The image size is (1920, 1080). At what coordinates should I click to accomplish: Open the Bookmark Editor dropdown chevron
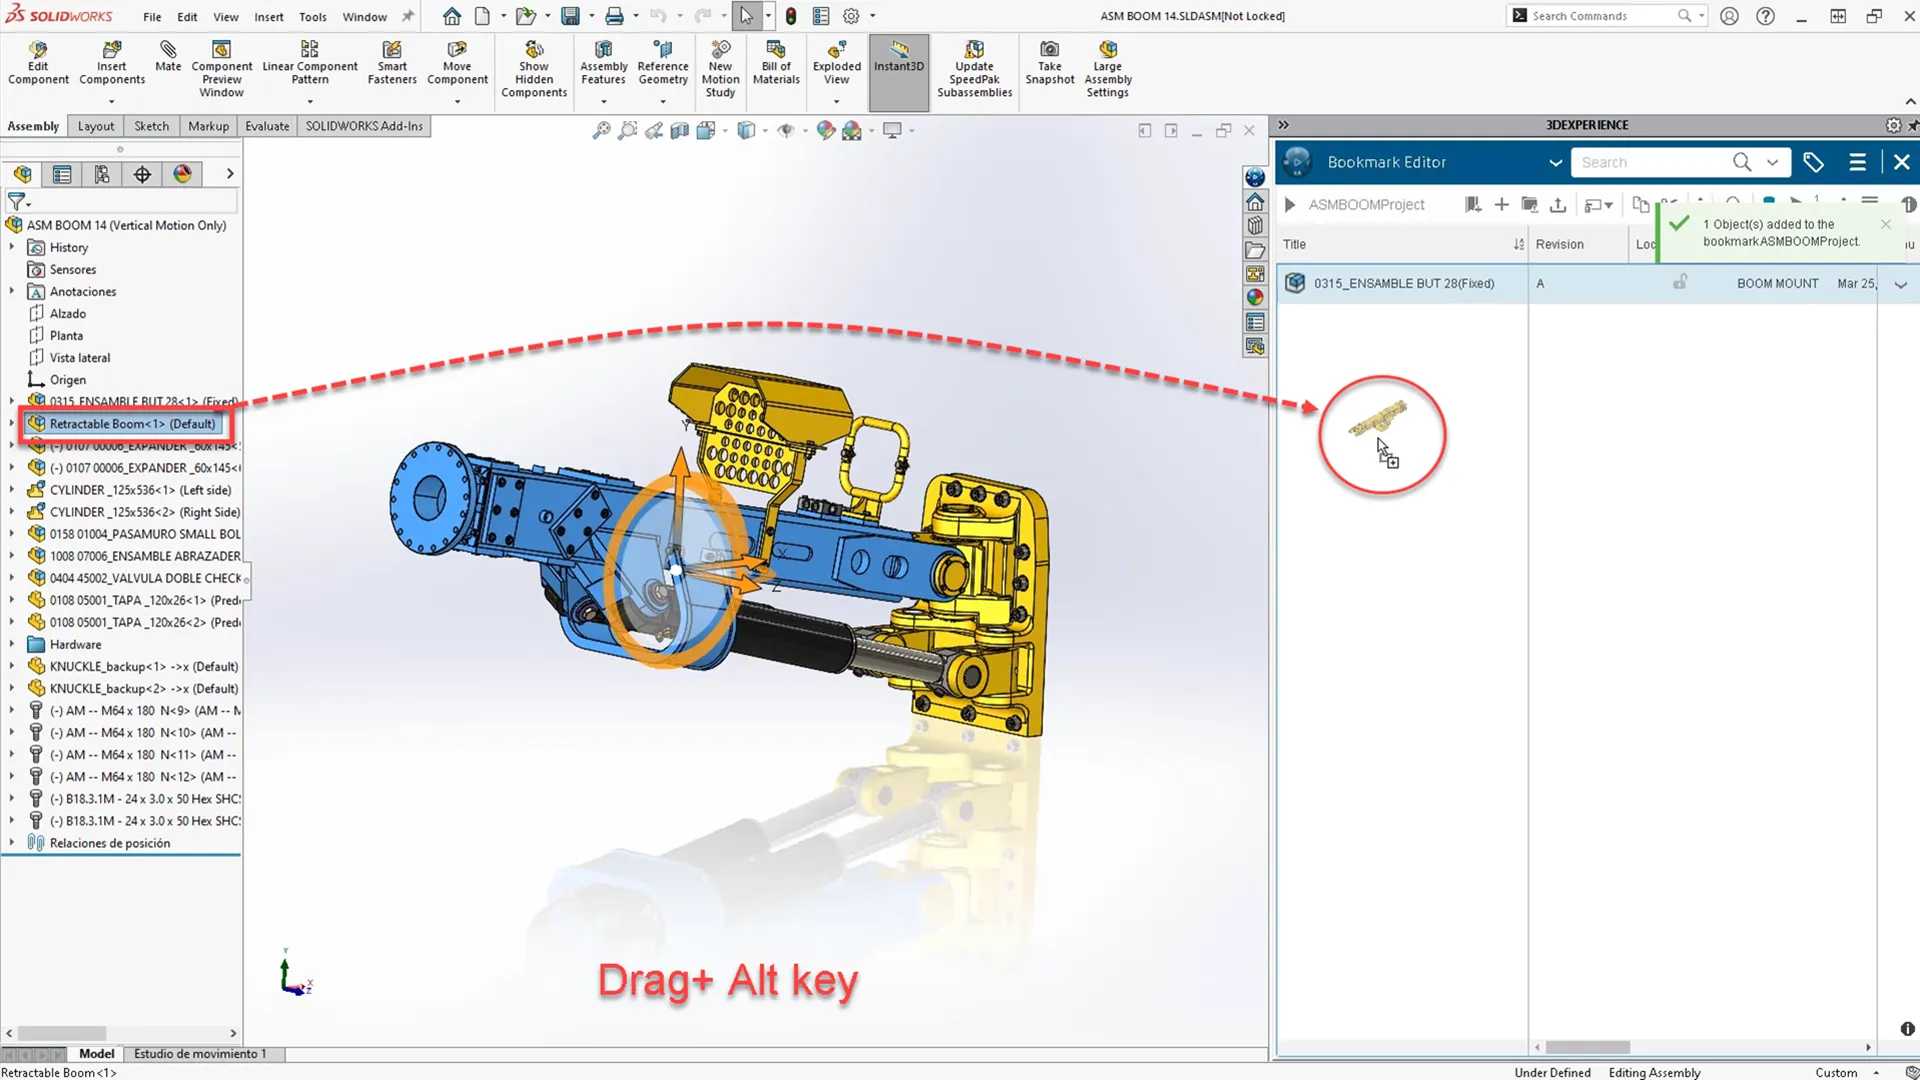[1555, 162]
